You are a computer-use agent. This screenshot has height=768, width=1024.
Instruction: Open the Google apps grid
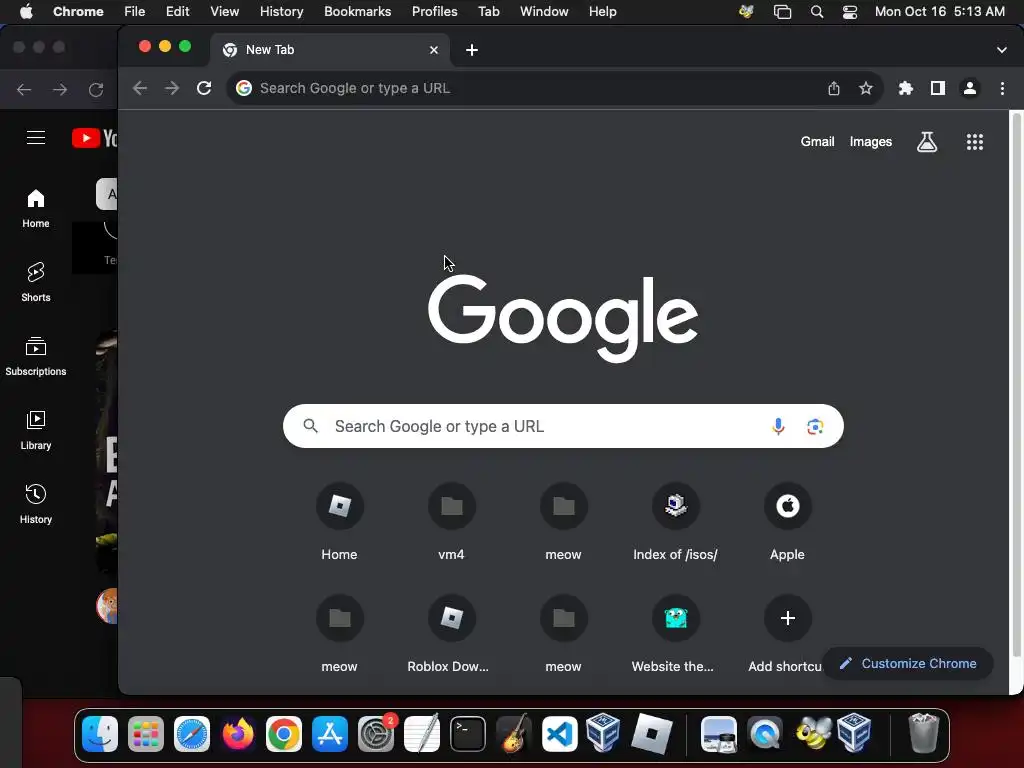975,142
